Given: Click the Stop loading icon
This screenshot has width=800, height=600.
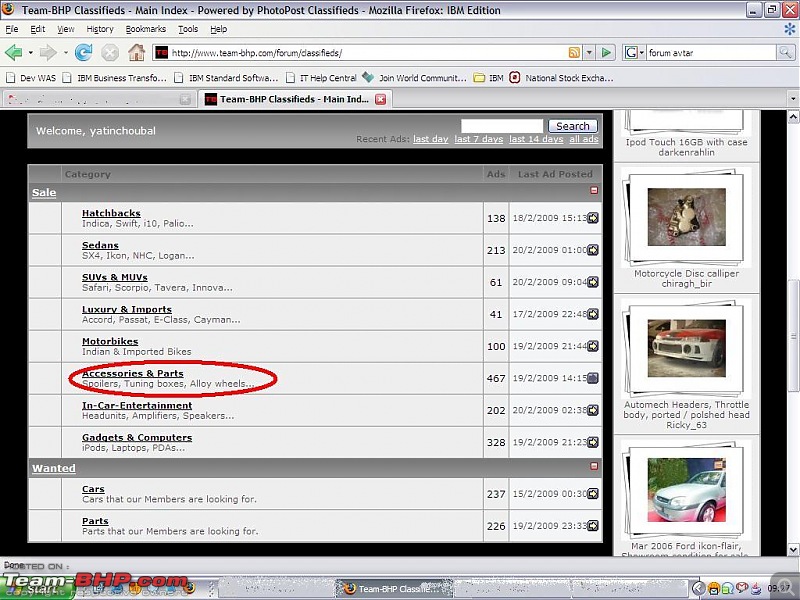Looking at the screenshot, I should [x=110, y=52].
